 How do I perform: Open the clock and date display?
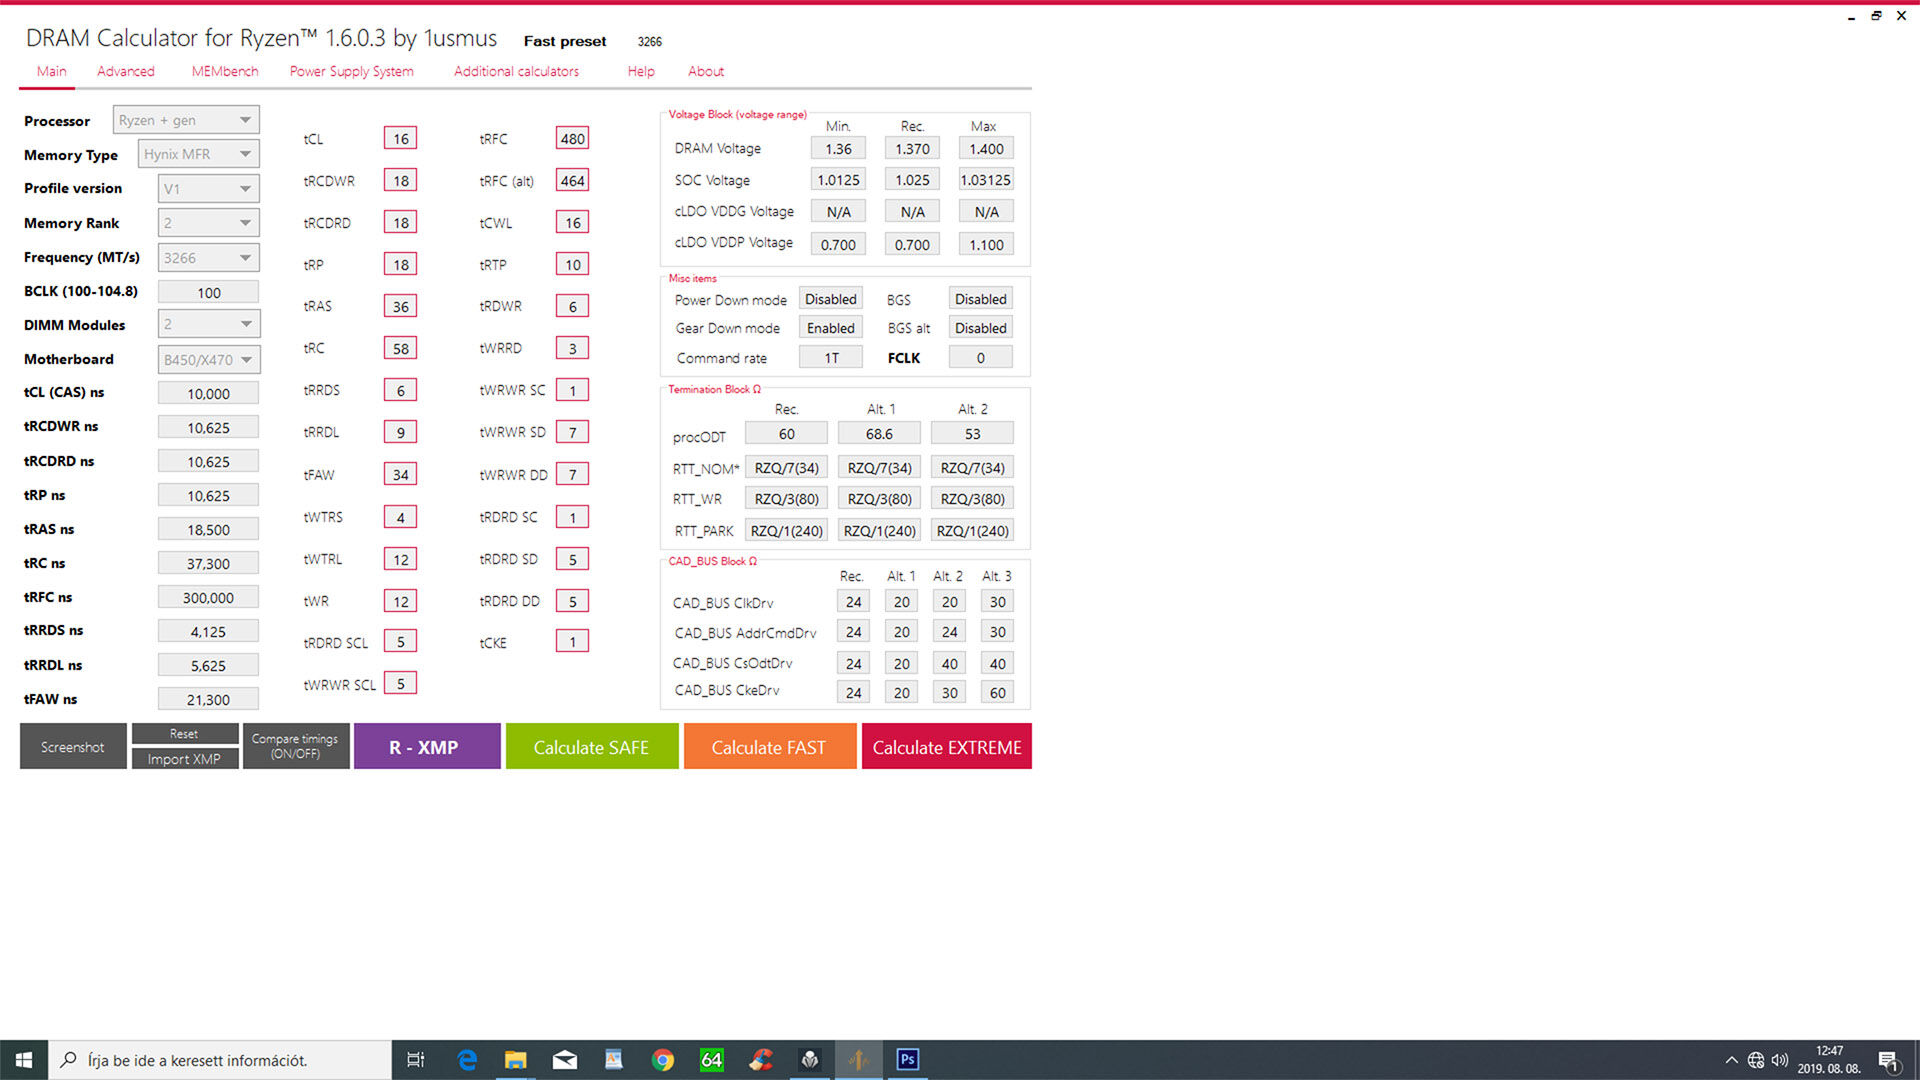pyautogui.click(x=1829, y=1060)
